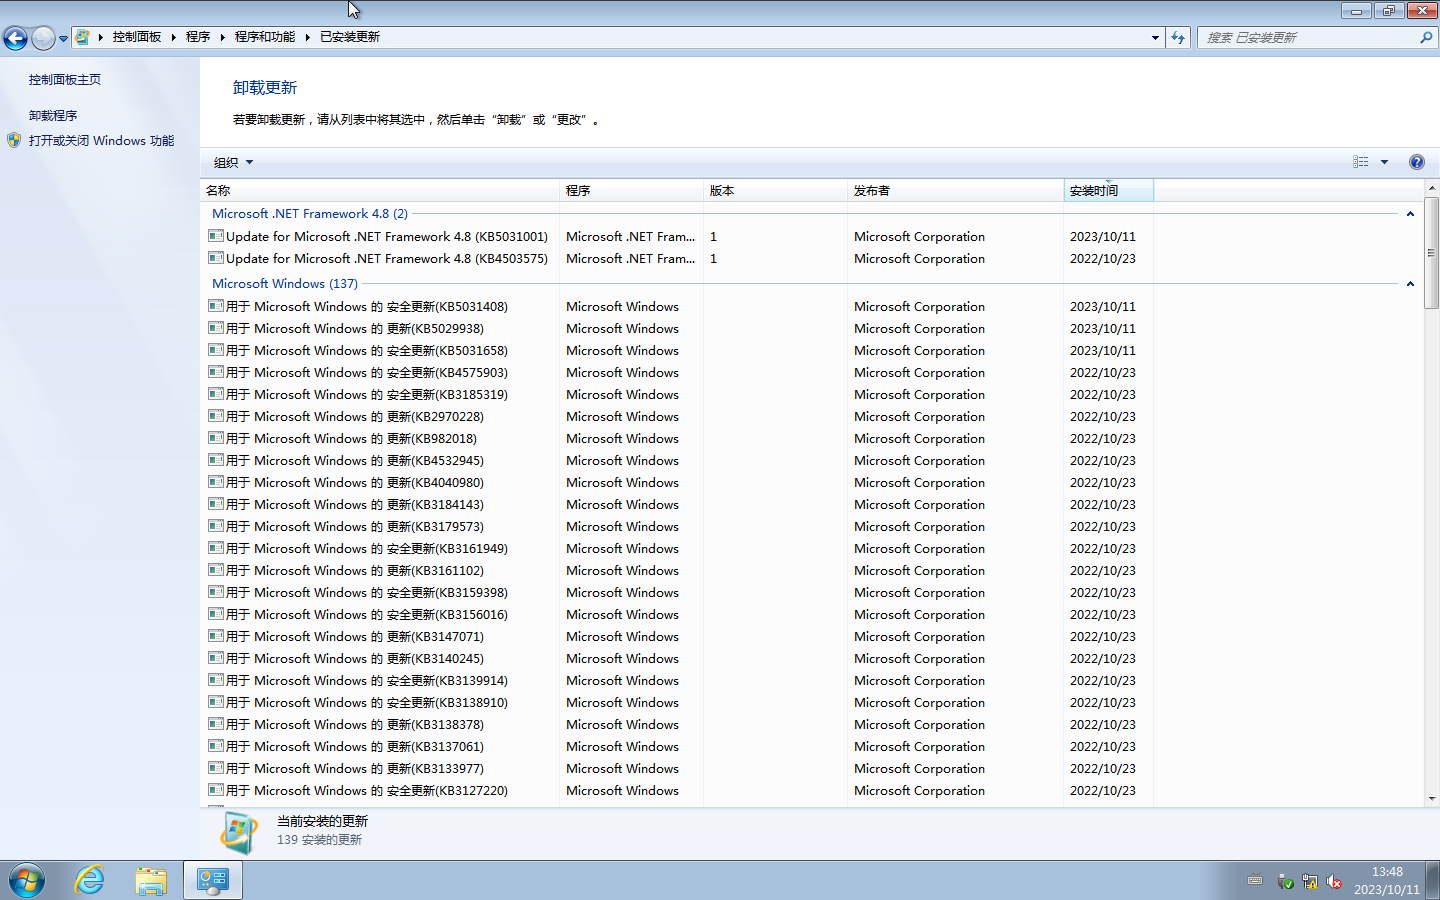The image size is (1440, 900).
Task: Select the 更新(KB3161102) row
Action: [677, 570]
